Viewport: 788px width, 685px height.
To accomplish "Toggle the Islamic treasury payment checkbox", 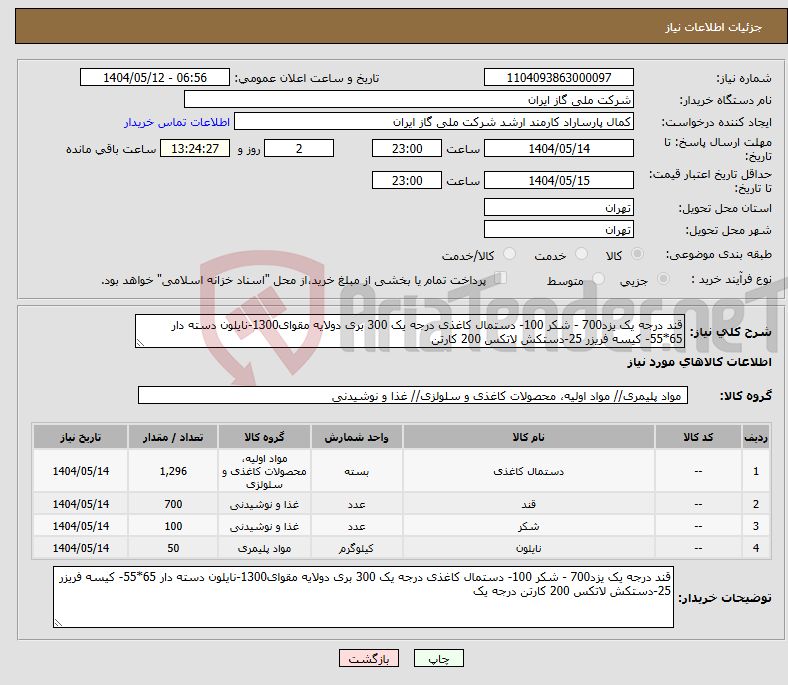I will click(500, 278).
